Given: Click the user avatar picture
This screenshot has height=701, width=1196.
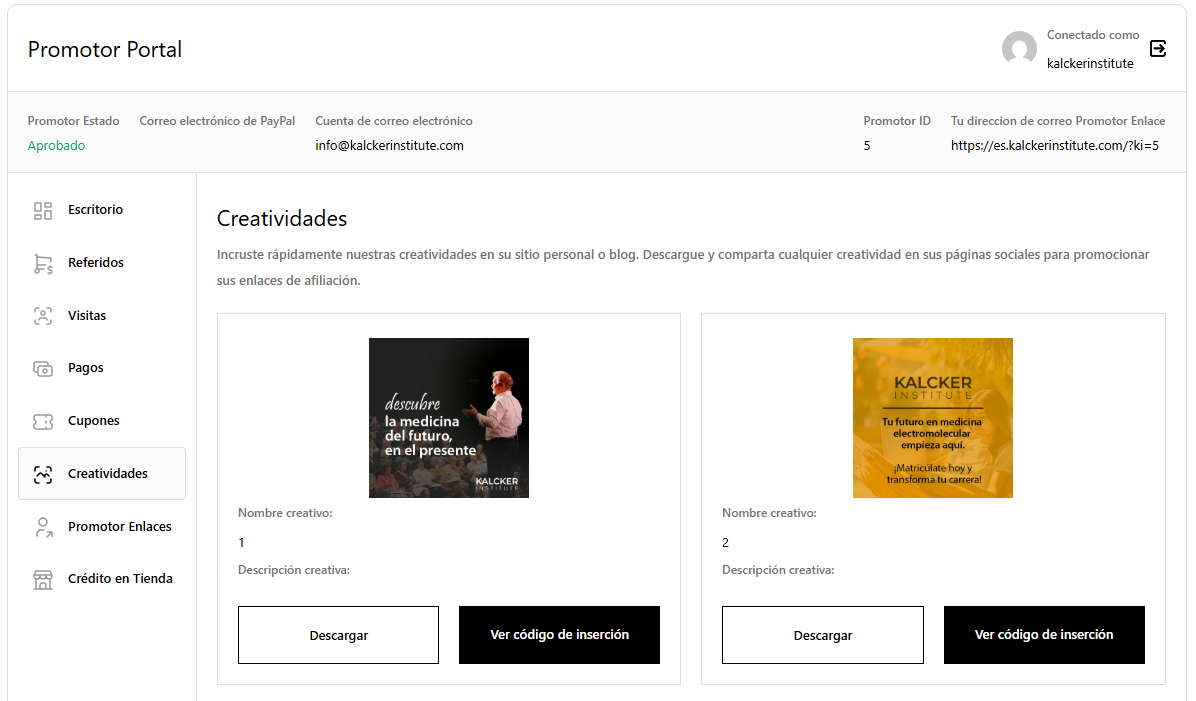Looking at the screenshot, I should pos(1019,49).
